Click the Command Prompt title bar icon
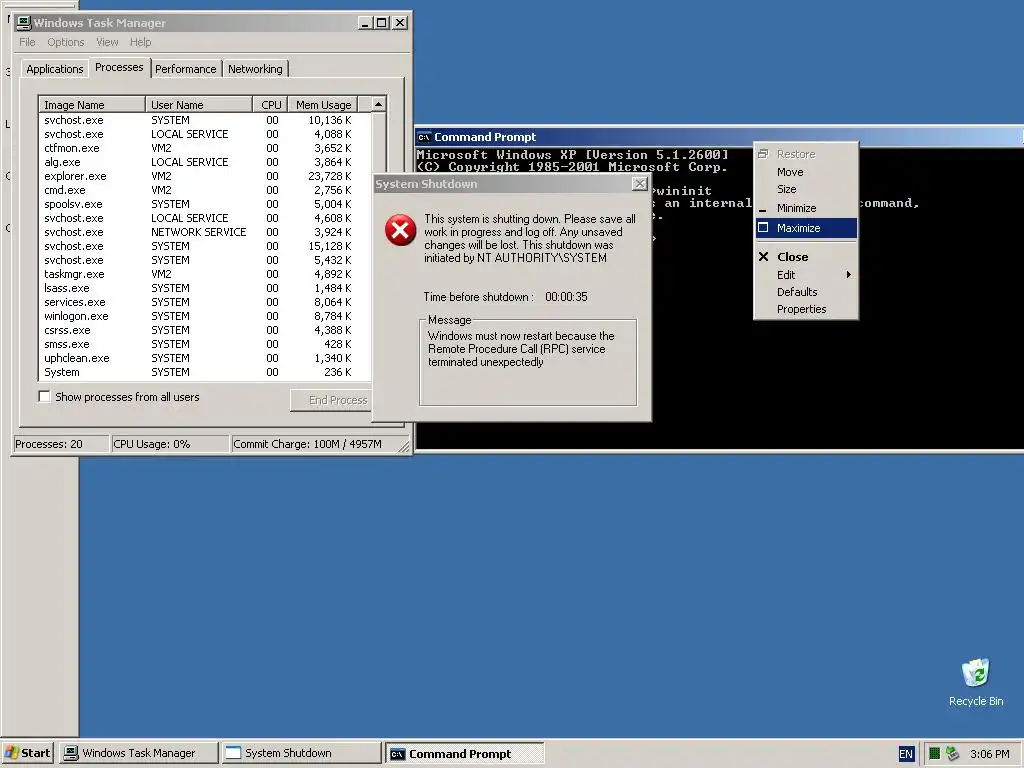Screen dimensions: 1024x768 pyautogui.click(x=424, y=137)
